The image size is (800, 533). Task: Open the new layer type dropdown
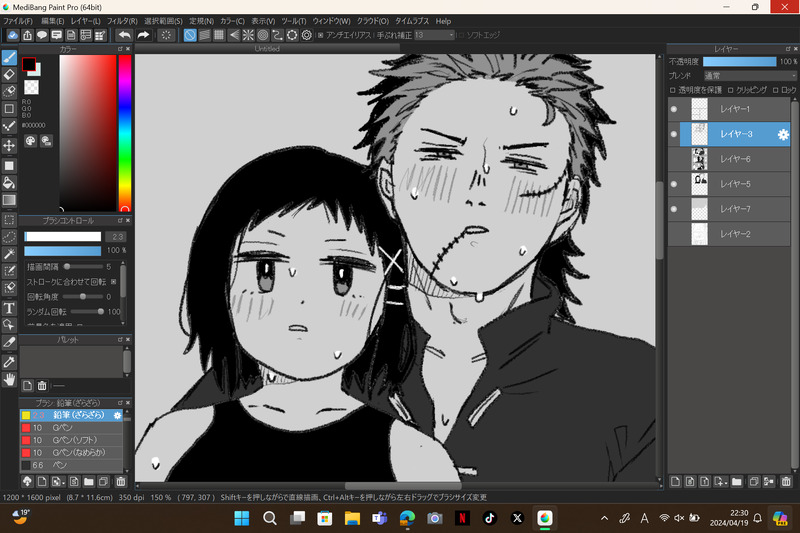(720, 481)
